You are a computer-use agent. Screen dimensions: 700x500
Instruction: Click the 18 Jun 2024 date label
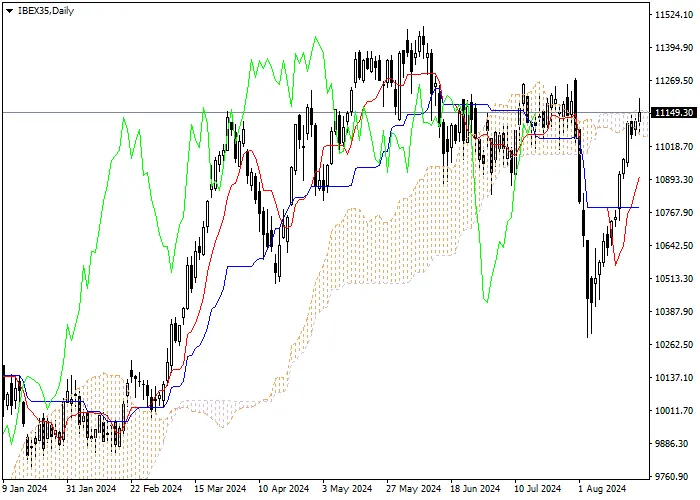pos(475,488)
